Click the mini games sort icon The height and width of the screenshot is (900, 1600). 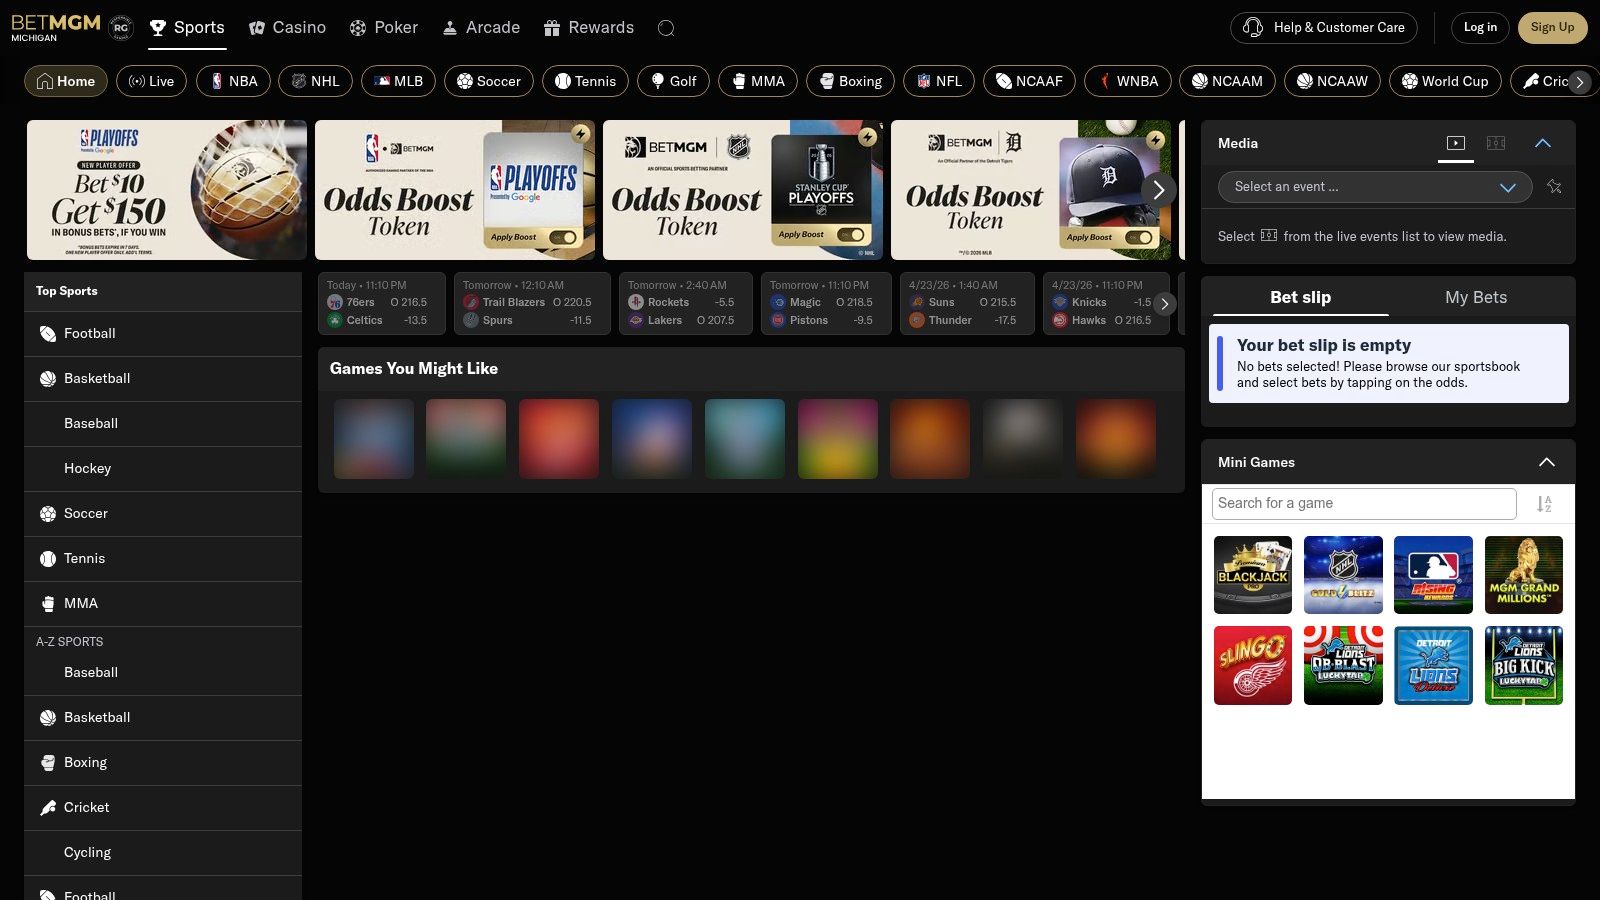pos(1544,504)
